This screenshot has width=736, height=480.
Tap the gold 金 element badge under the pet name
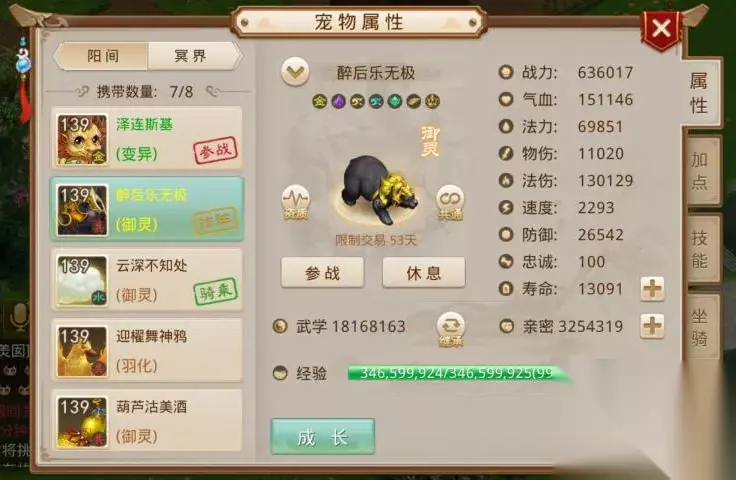[x=320, y=101]
